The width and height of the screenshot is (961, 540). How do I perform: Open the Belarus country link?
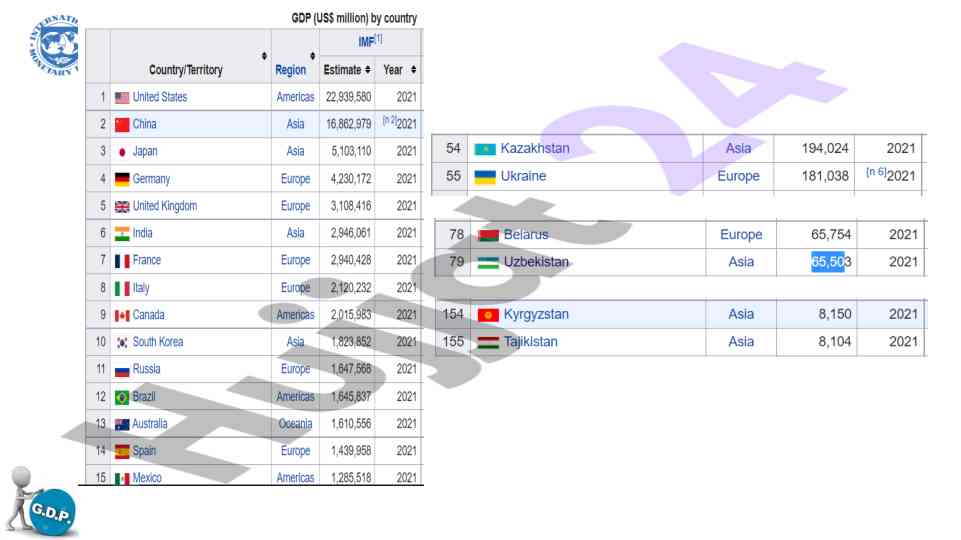526,234
